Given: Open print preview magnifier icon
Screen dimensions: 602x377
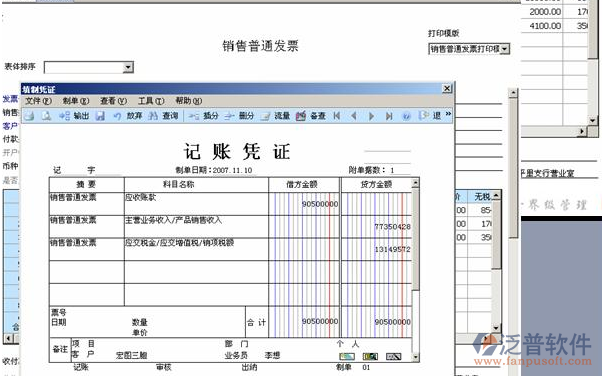Looking at the screenshot, I should point(46,116).
